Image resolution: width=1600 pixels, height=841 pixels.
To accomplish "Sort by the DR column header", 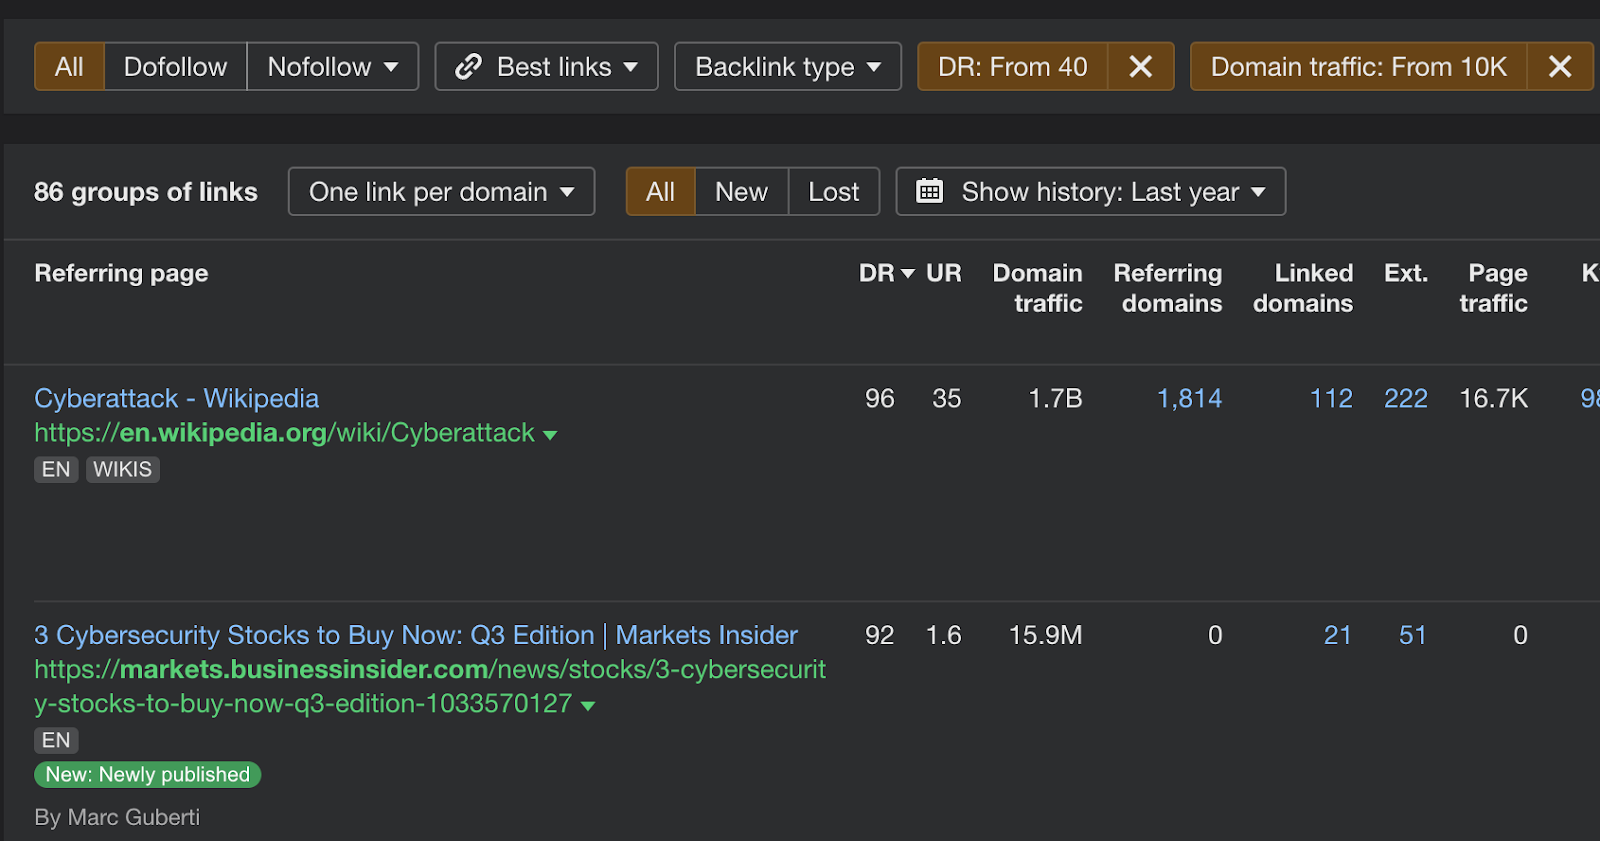I will pos(886,273).
